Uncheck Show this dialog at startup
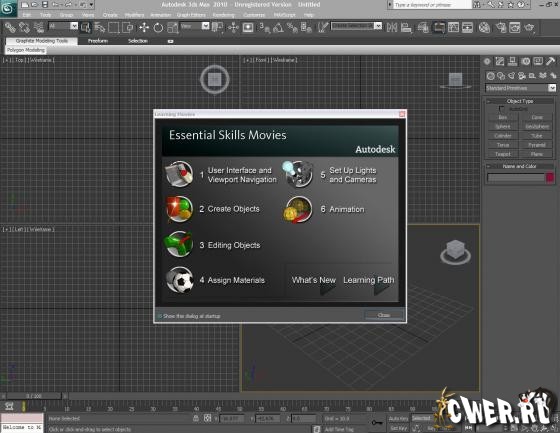Image resolution: width=560 pixels, height=433 pixels. (x=160, y=316)
